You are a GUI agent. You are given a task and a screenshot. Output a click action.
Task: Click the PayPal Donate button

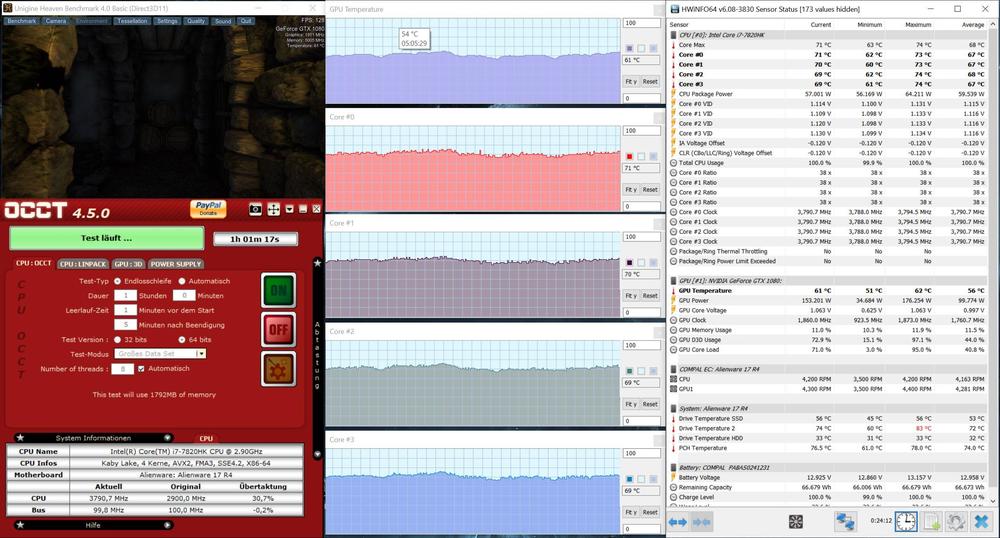click(209, 208)
